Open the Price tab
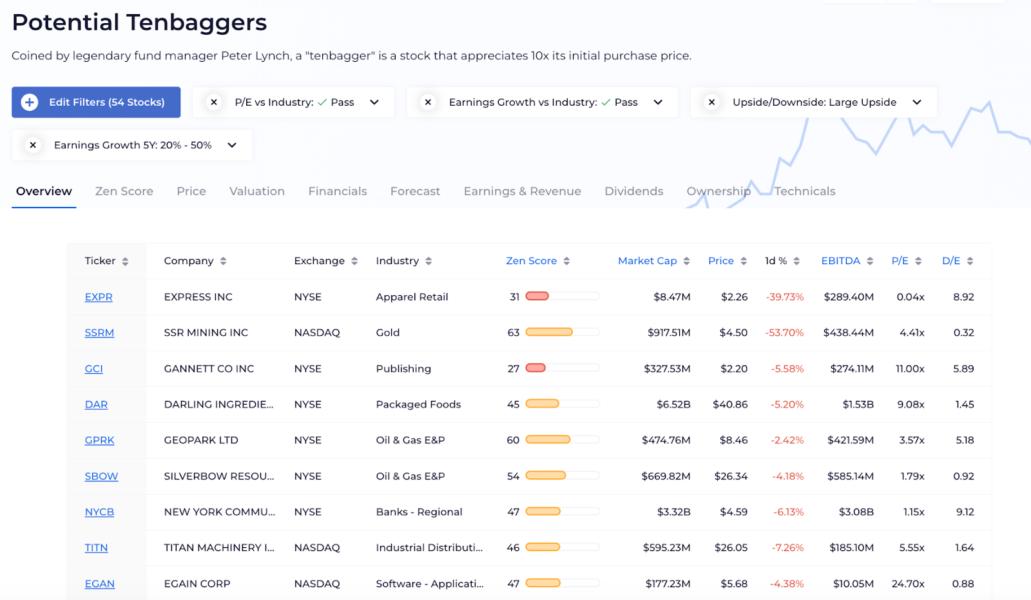The height and width of the screenshot is (600, 1031). [x=191, y=191]
